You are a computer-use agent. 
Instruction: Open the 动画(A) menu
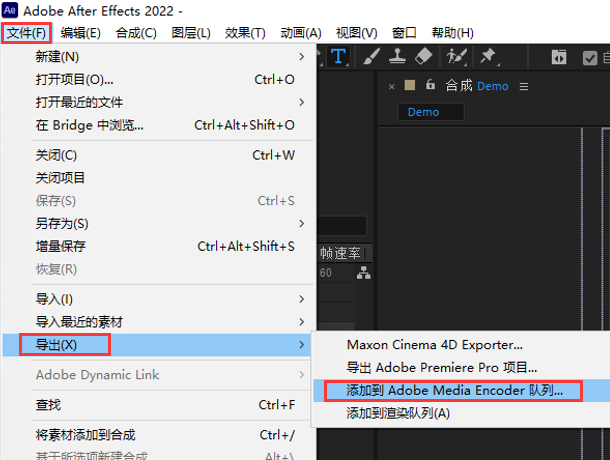click(301, 33)
